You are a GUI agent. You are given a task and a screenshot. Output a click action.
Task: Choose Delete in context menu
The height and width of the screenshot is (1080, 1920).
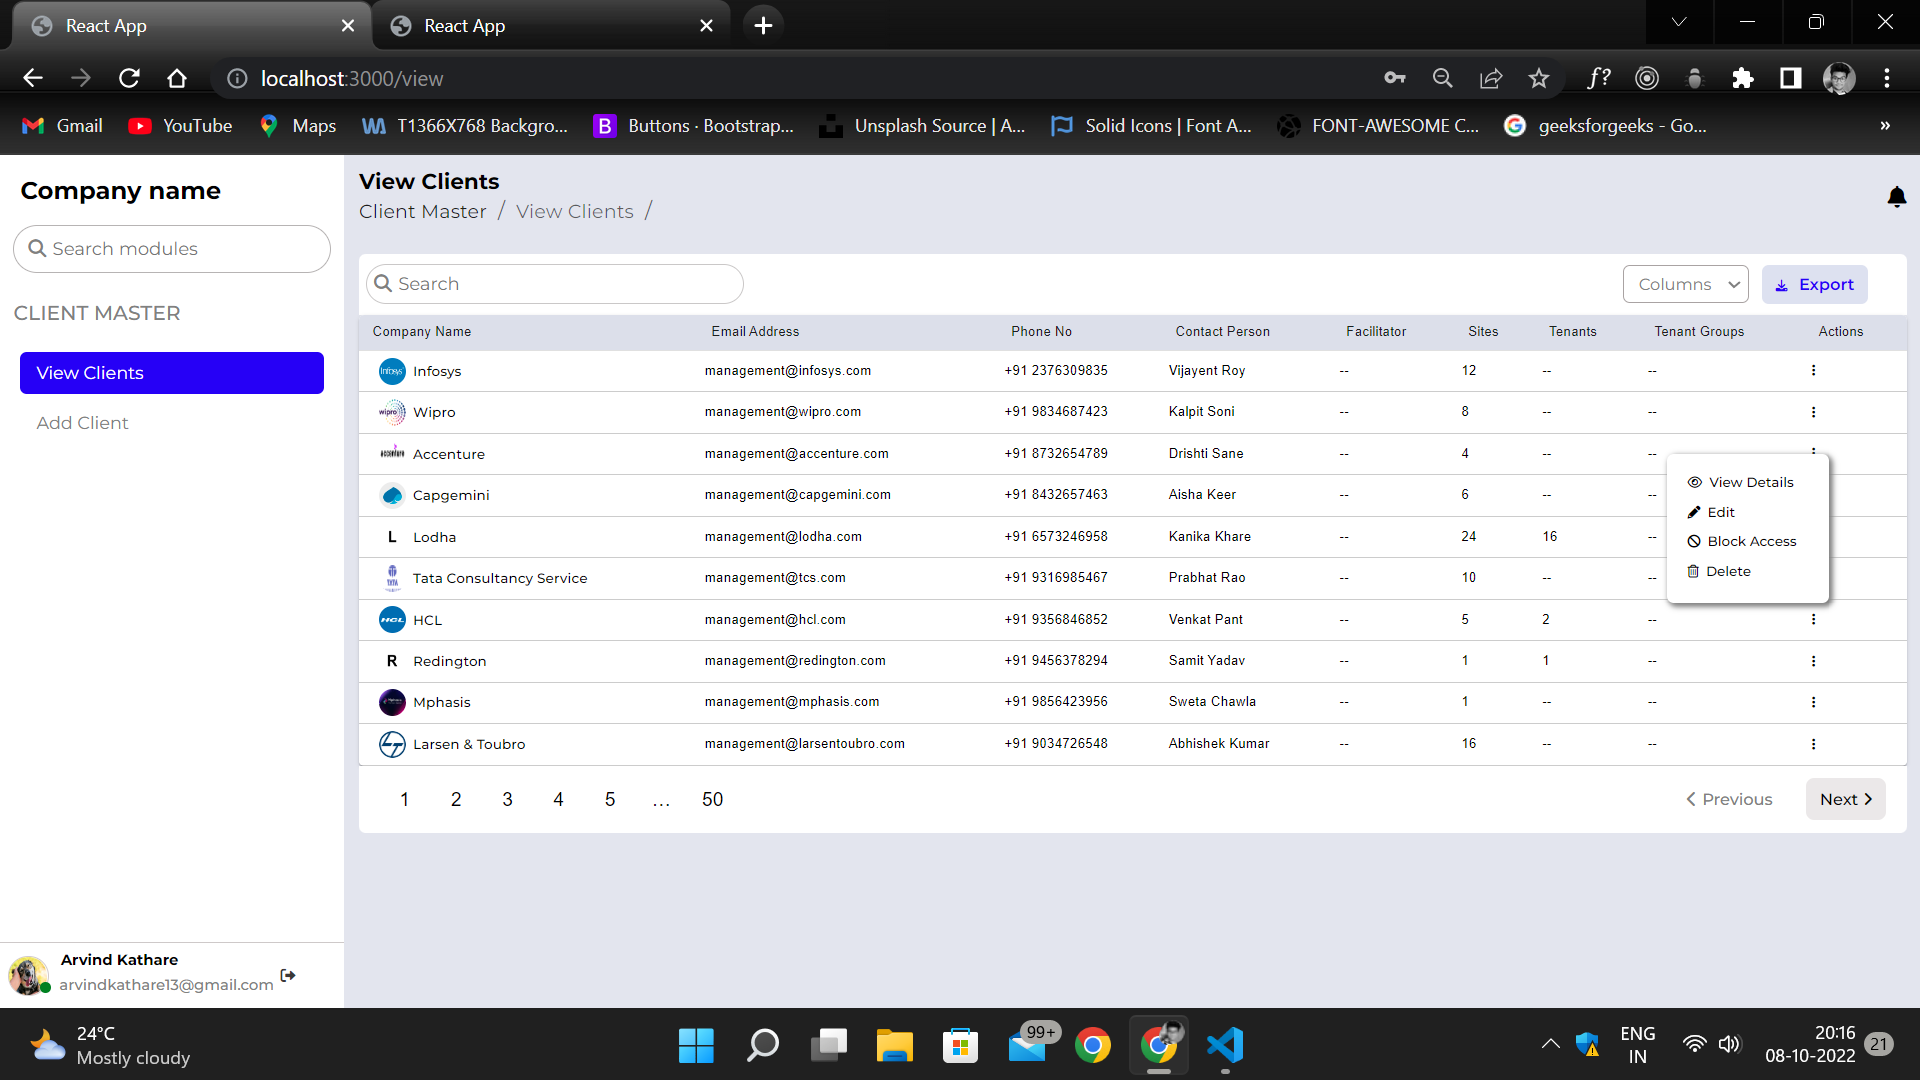click(x=1719, y=572)
